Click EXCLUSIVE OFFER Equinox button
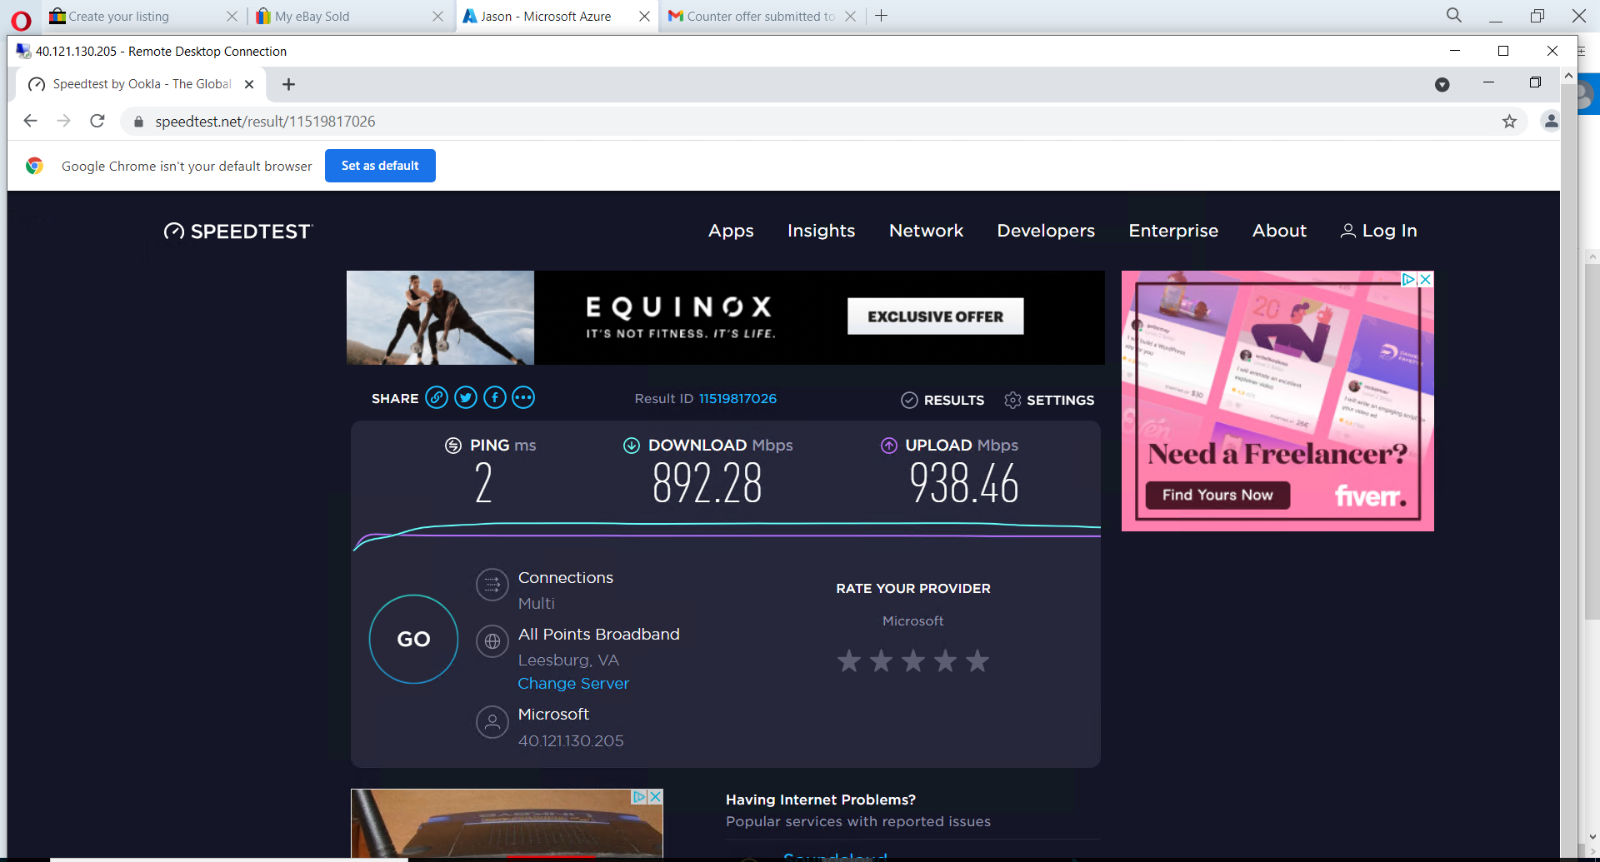This screenshot has width=1600, height=862. click(x=935, y=316)
